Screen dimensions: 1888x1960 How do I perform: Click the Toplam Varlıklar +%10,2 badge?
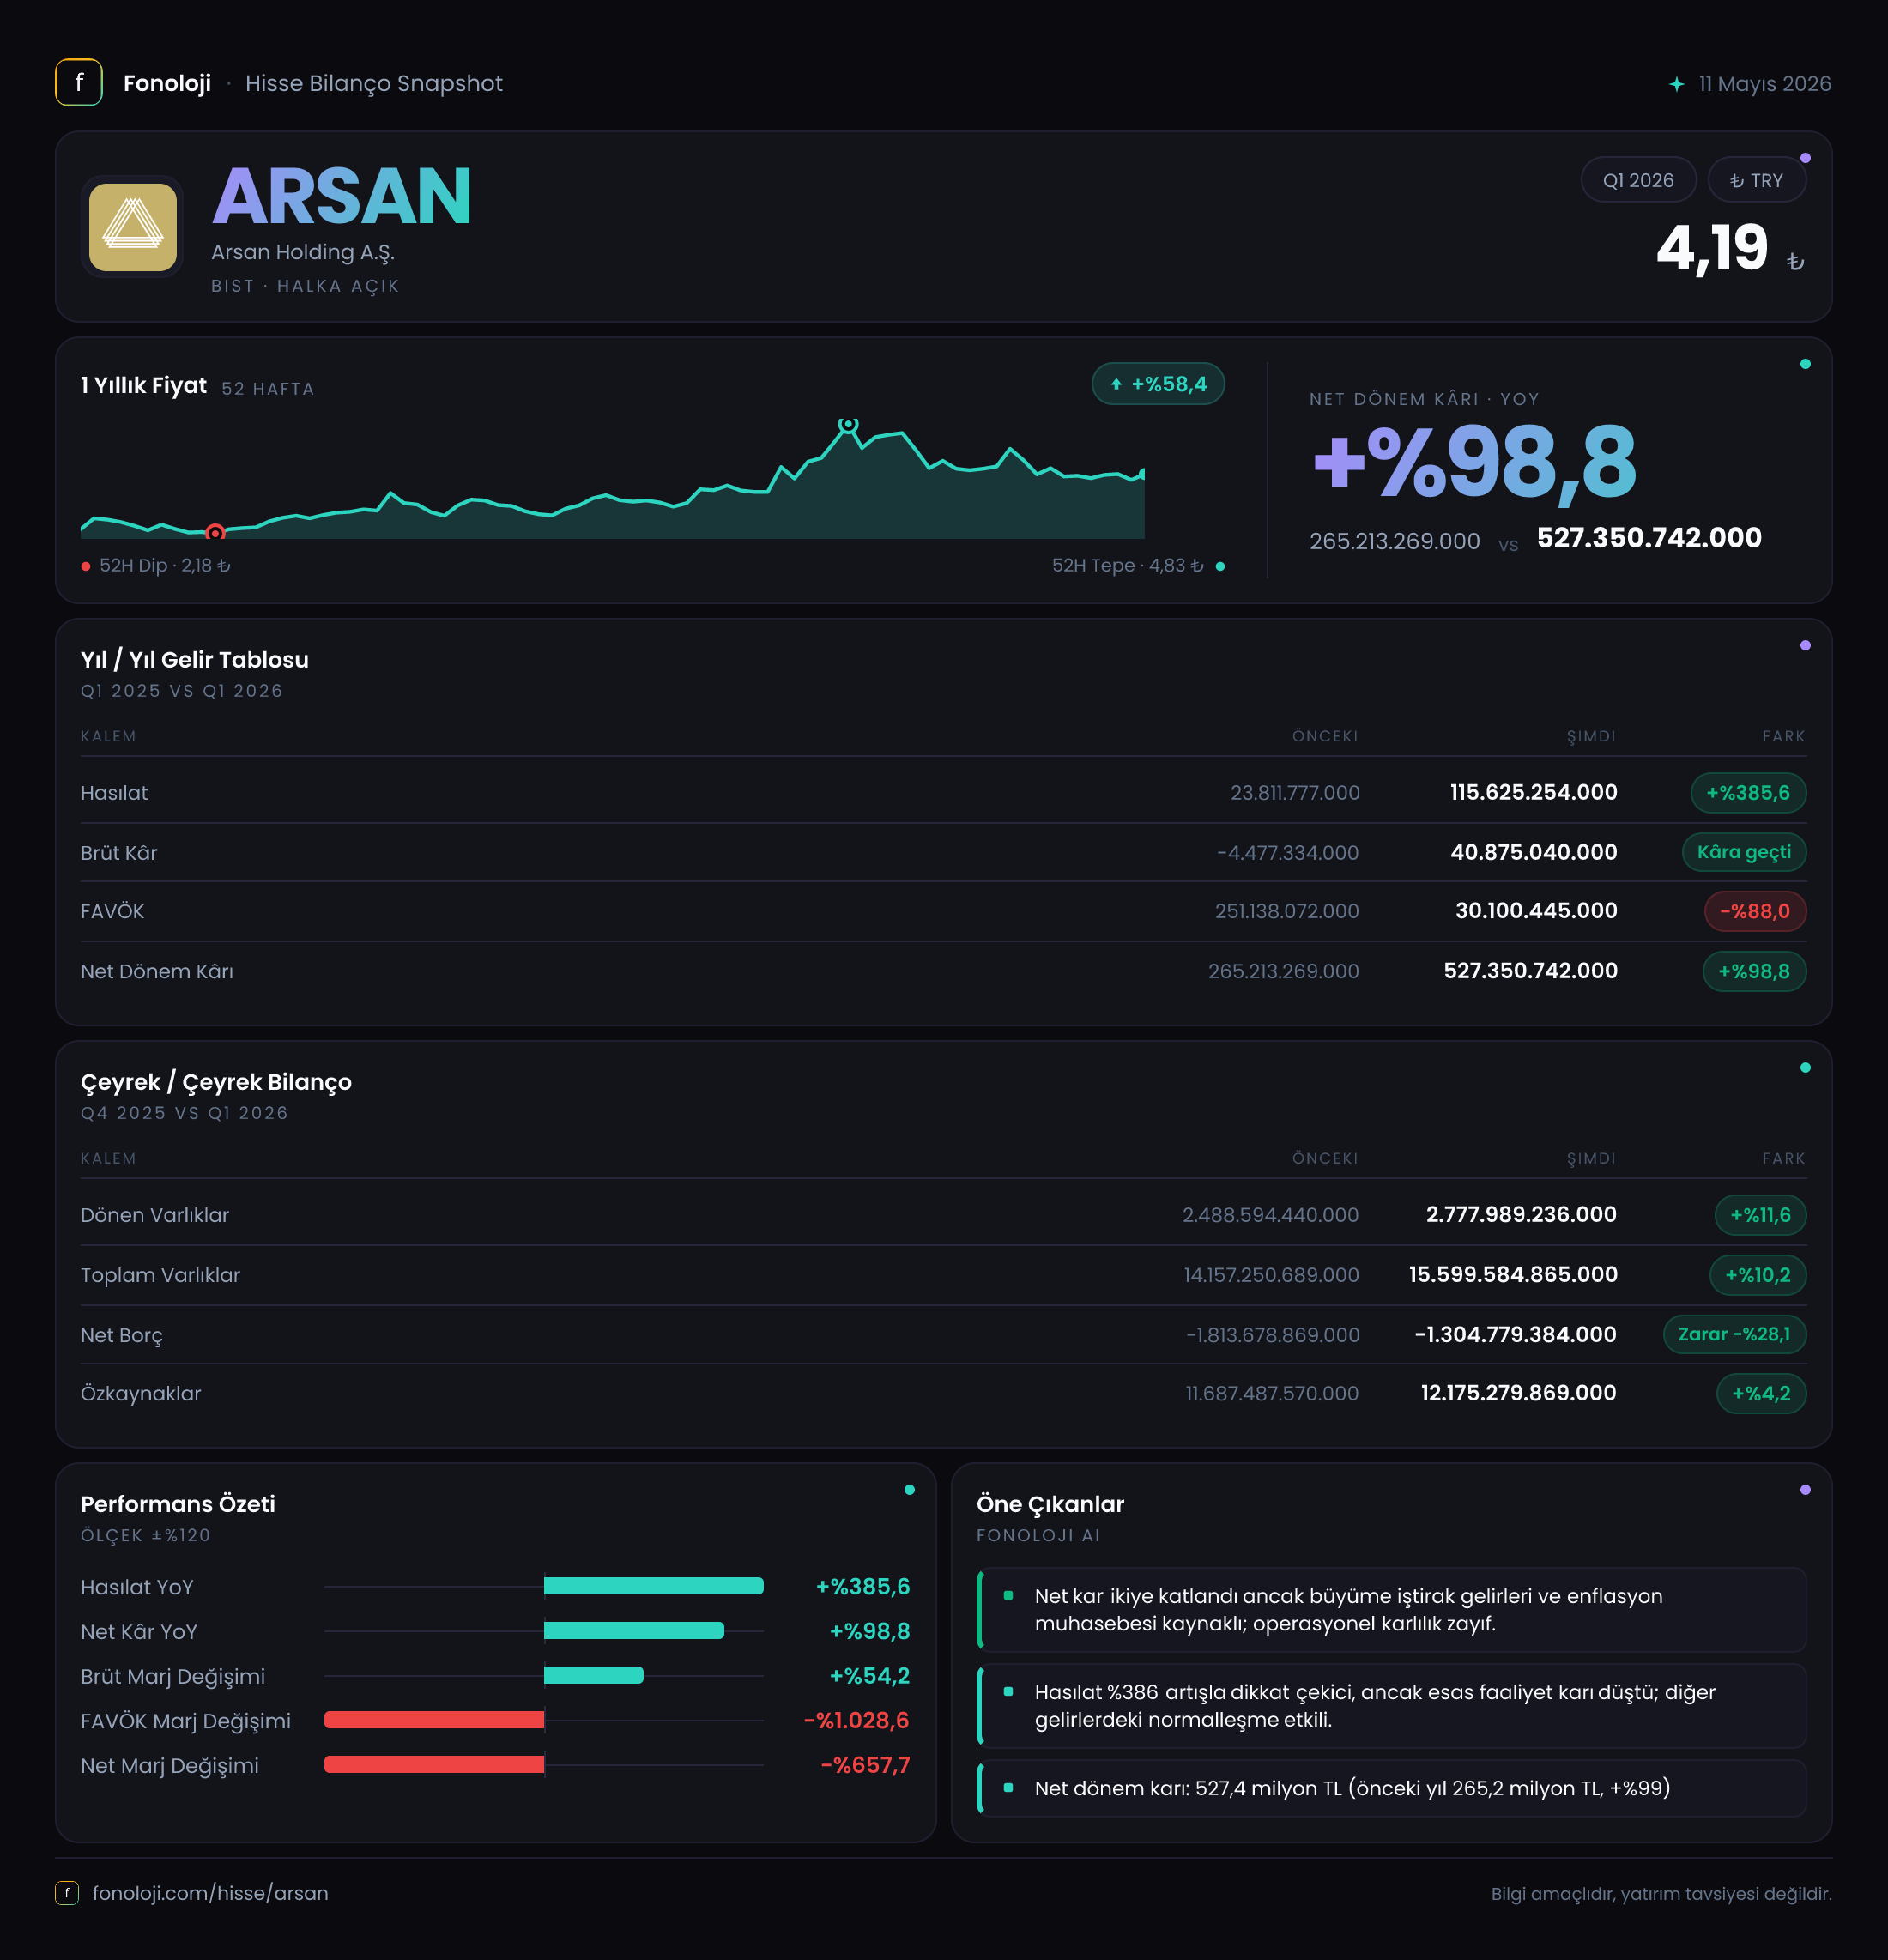[1758, 1275]
